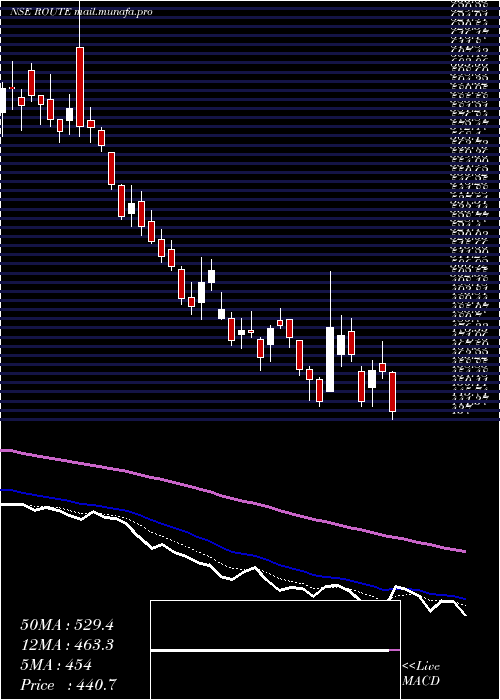This screenshot has width=500, height=700.
Task: Click the large white candlestick with long wick
Action: (x=330, y=359)
